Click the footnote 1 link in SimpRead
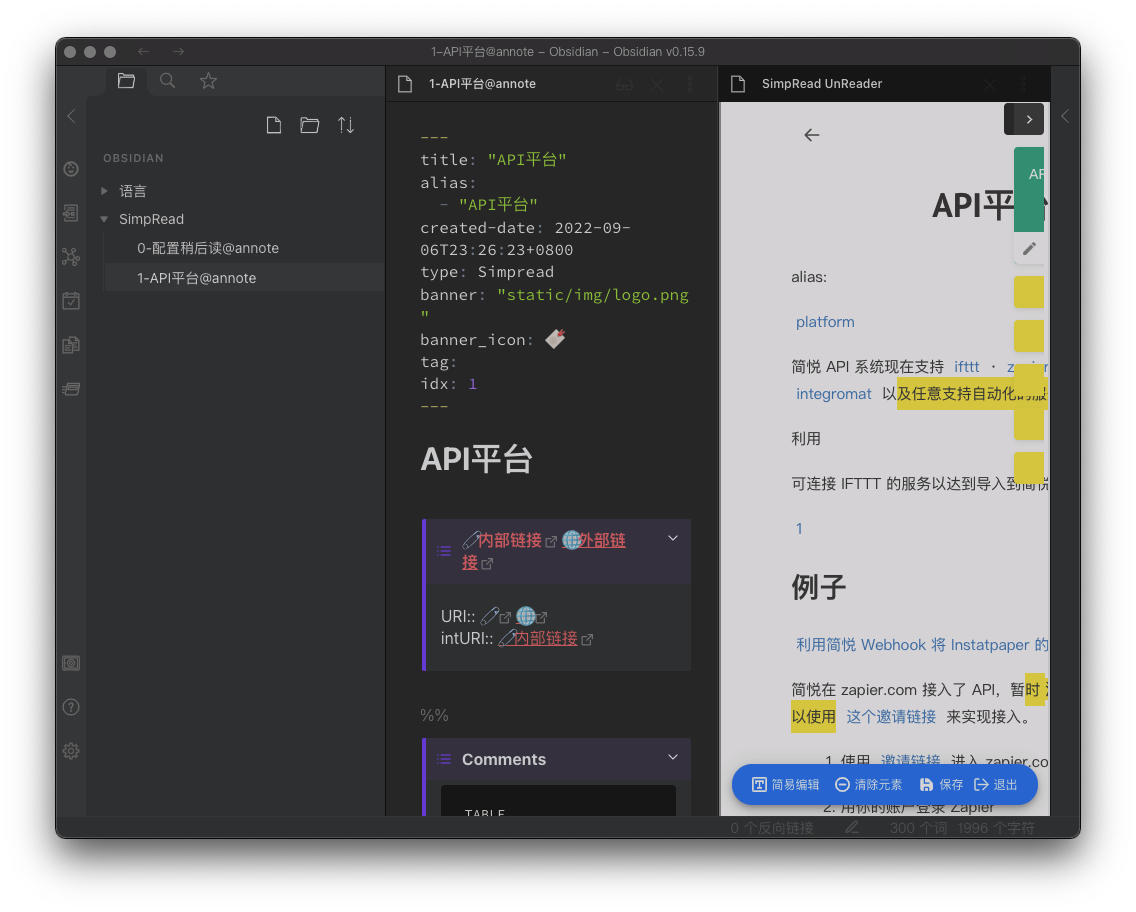The height and width of the screenshot is (912, 1136). (x=799, y=529)
